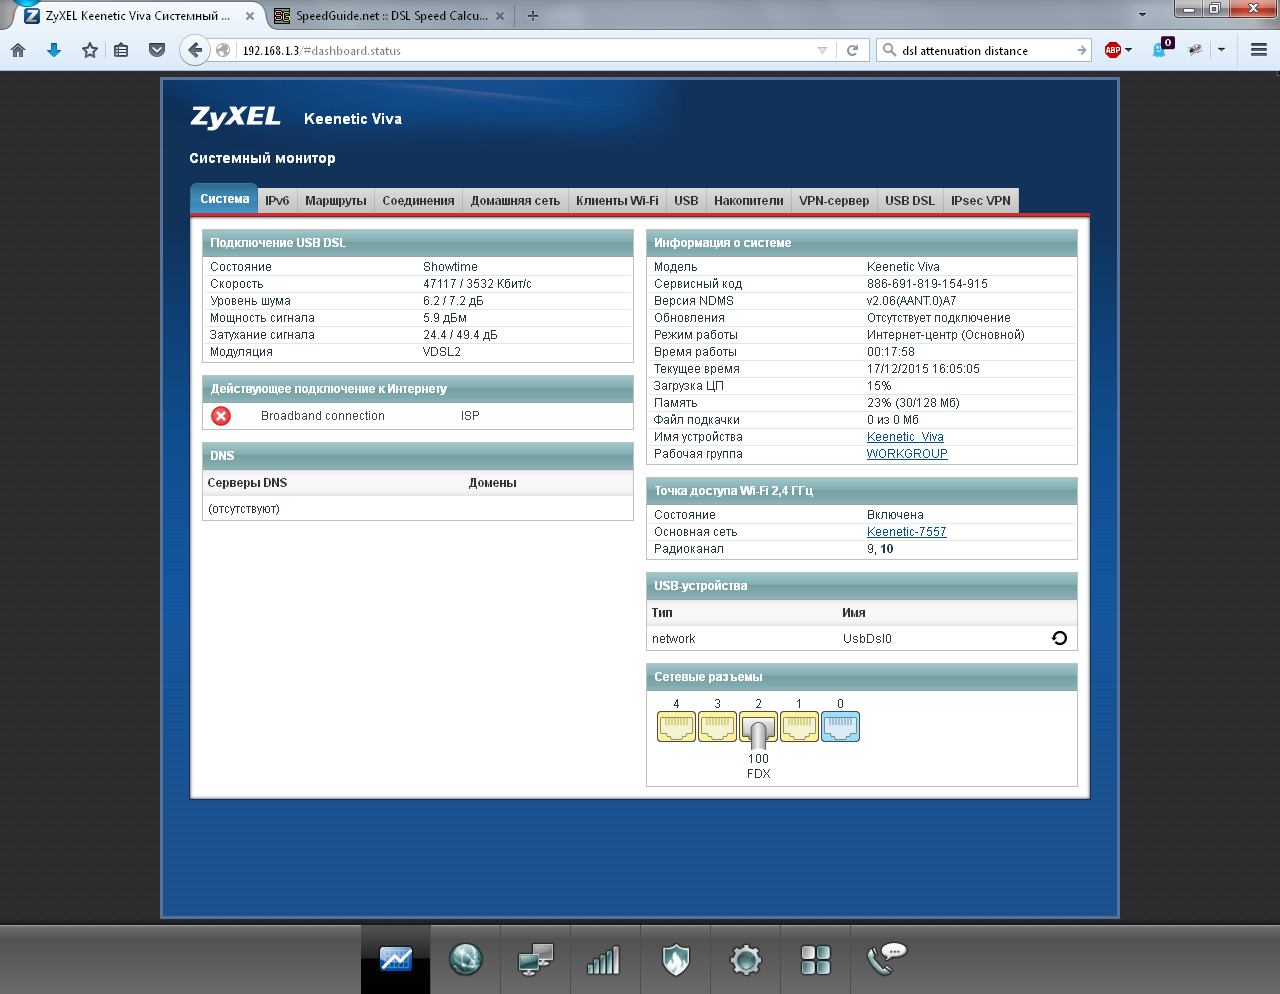Screen dimensions: 1280x994
Task: Click the Showtime status value
Action: (x=450, y=267)
